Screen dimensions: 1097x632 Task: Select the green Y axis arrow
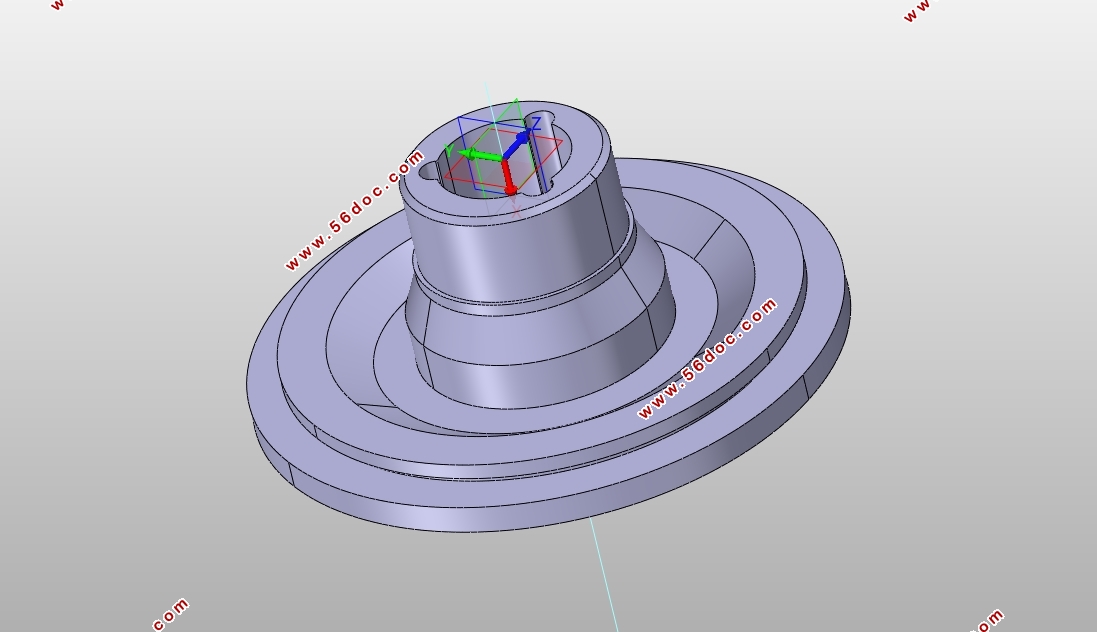pos(481,155)
